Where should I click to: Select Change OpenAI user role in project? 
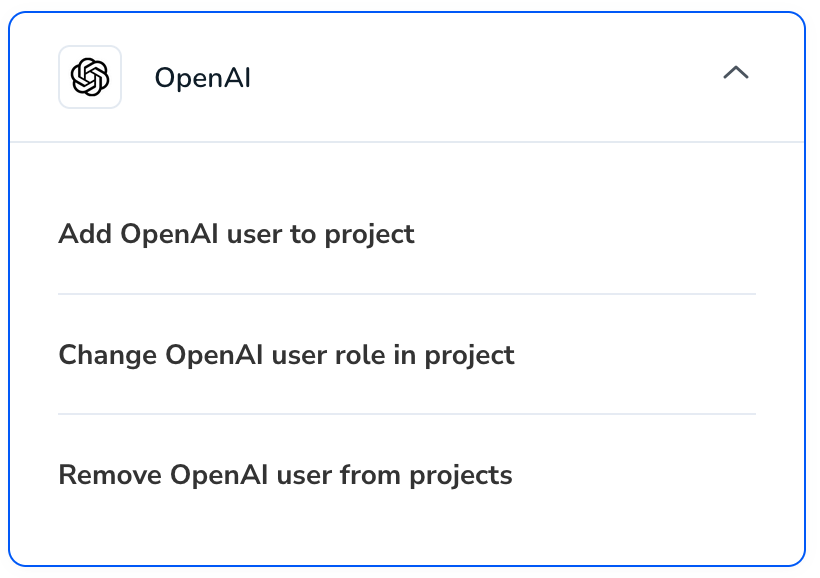click(x=287, y=355)
